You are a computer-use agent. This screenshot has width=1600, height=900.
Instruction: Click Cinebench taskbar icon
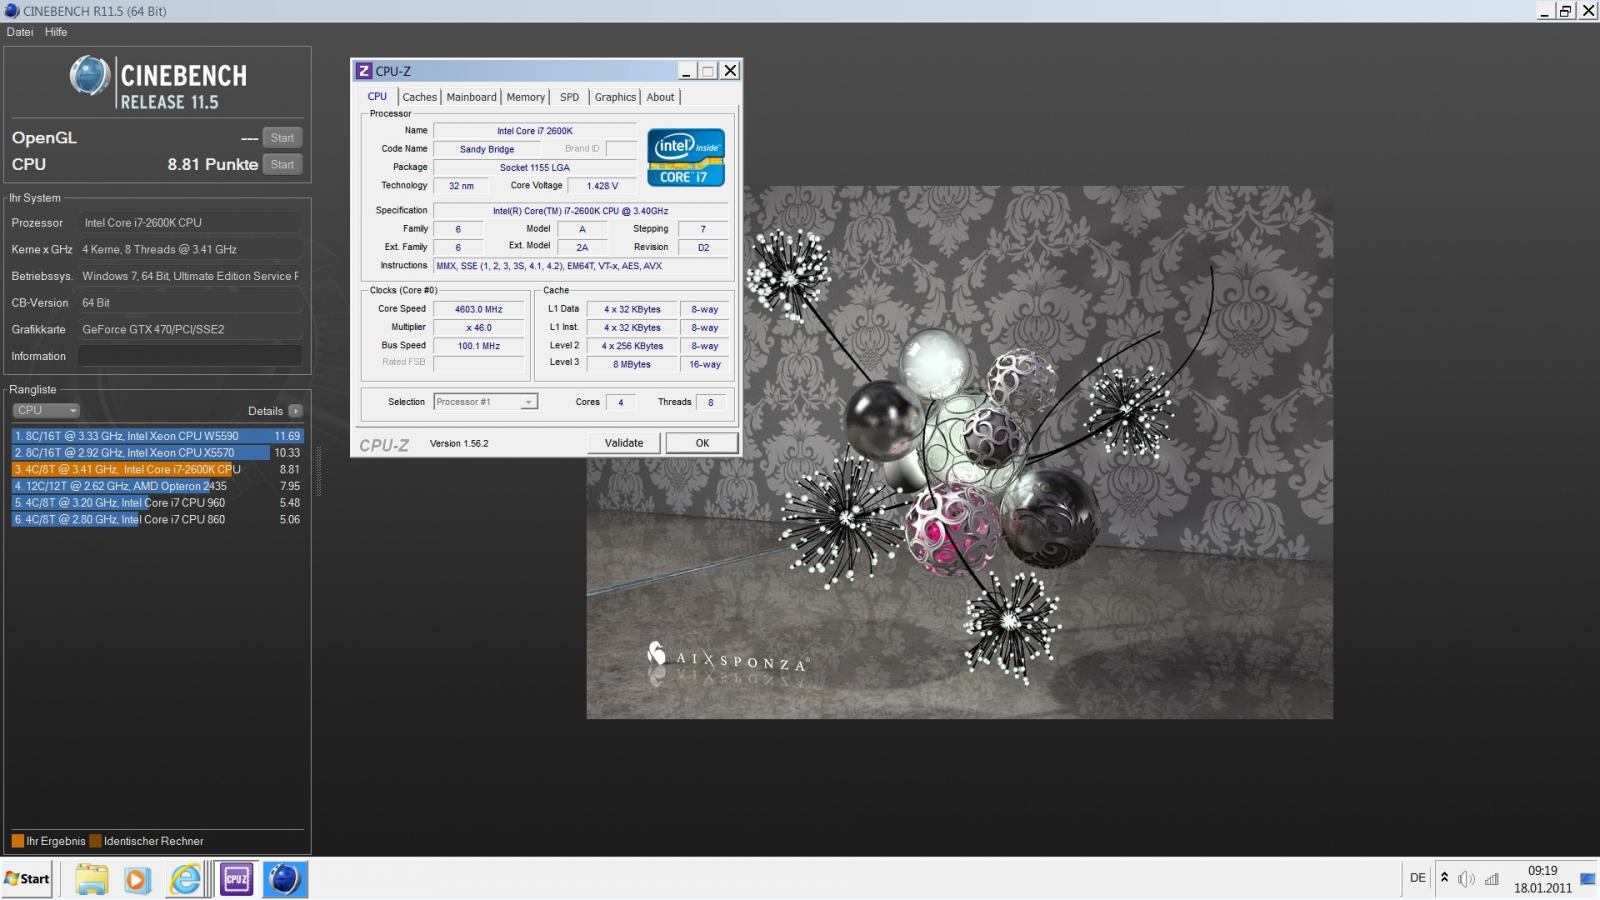[285, 879]
